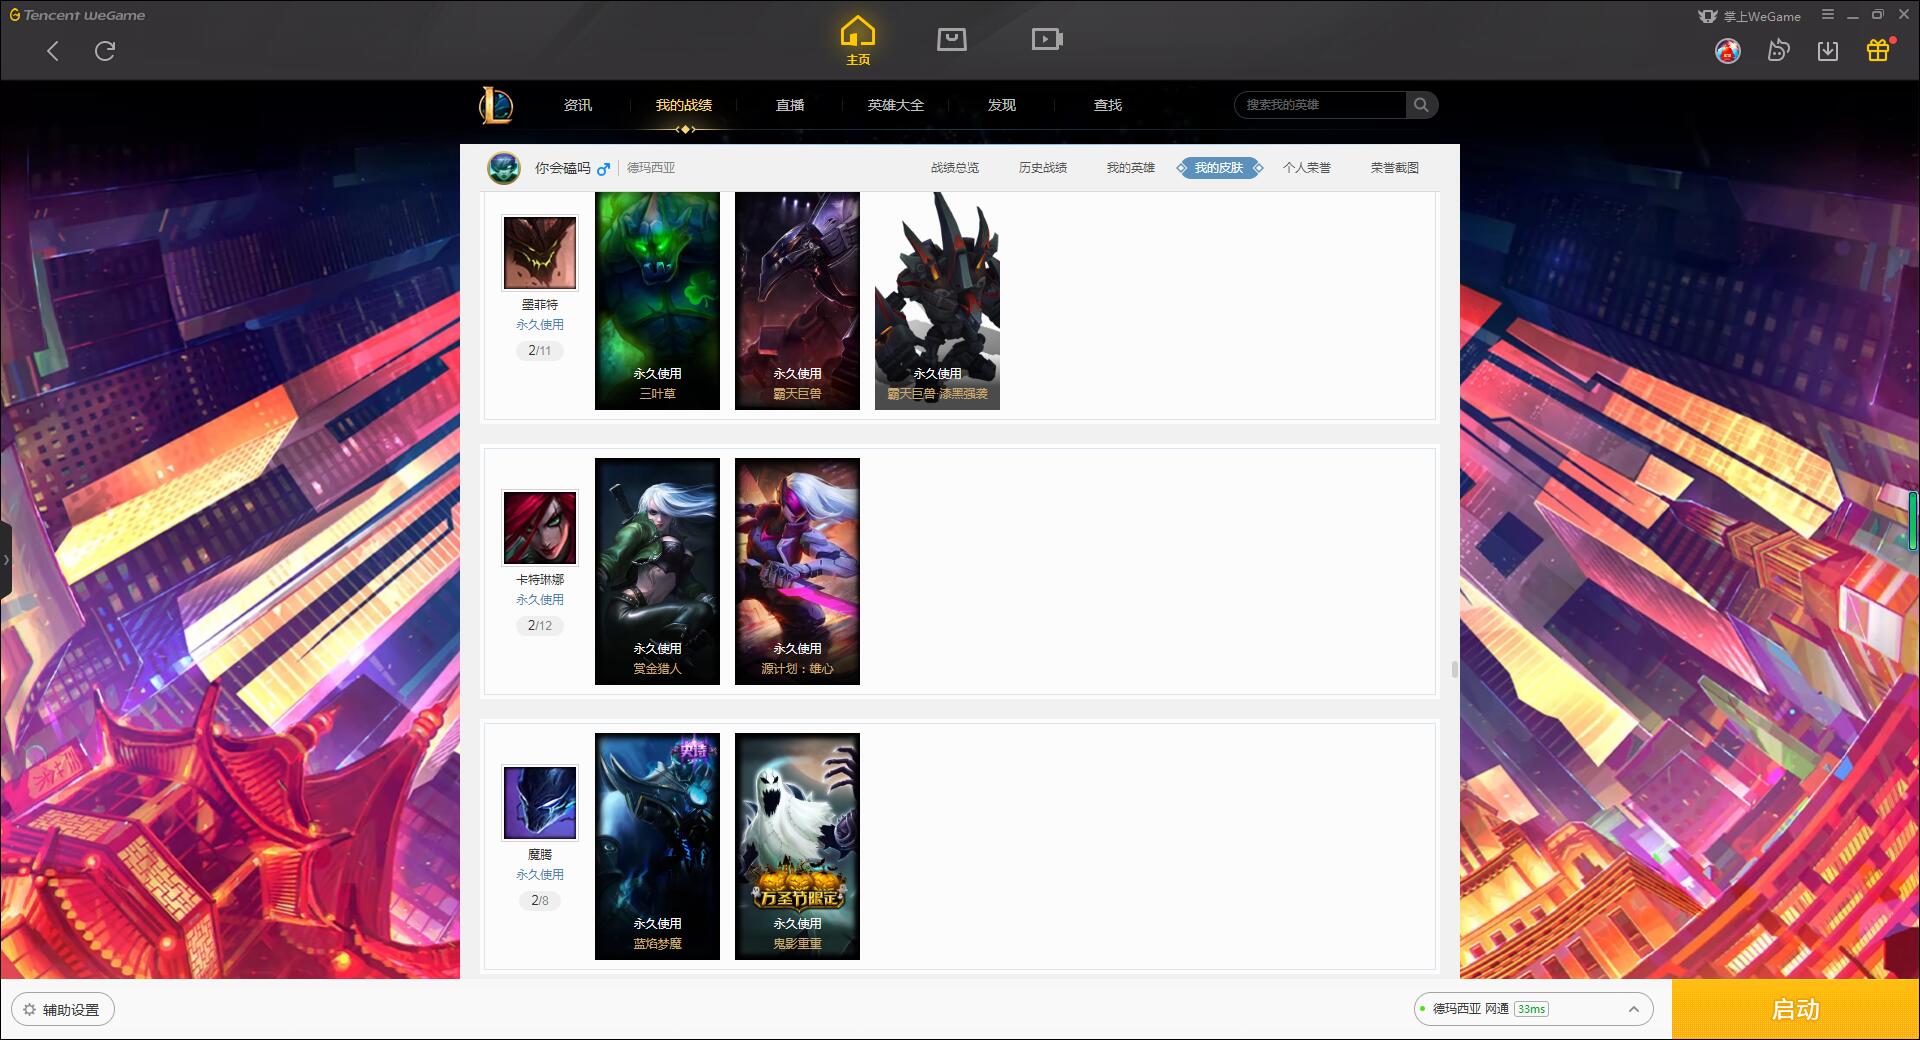The width and height of the screenshot is (1920, 1040).
Task: Select the 我的皮肤 sub-tab
Action: pyautogui.click(x=1219, y=168)
